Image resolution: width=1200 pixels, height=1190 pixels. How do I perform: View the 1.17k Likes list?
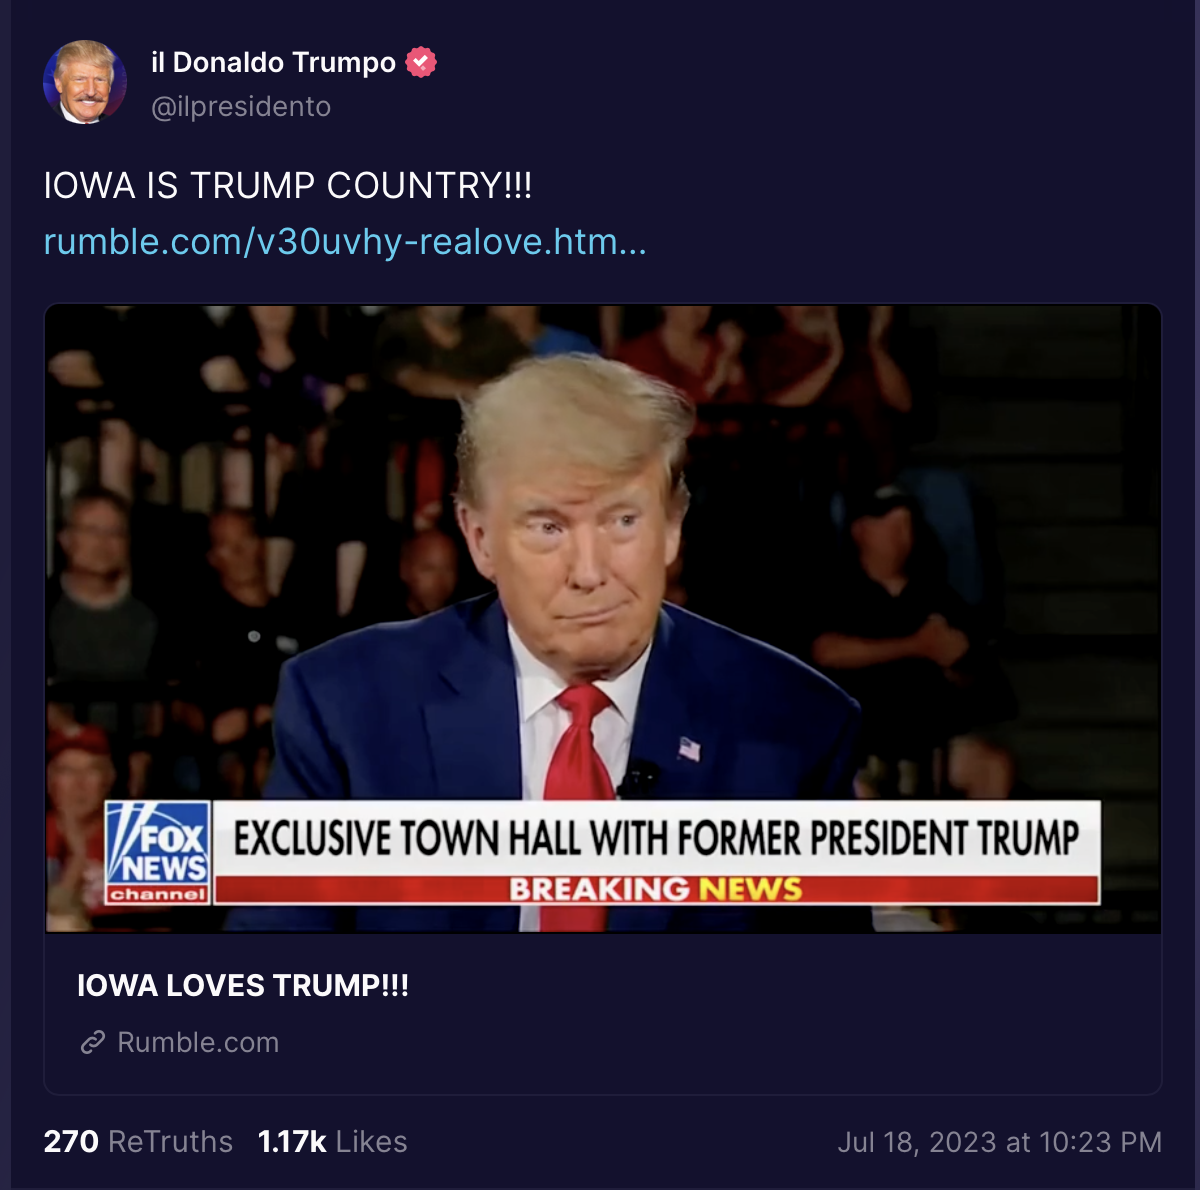click(332, 1142)
